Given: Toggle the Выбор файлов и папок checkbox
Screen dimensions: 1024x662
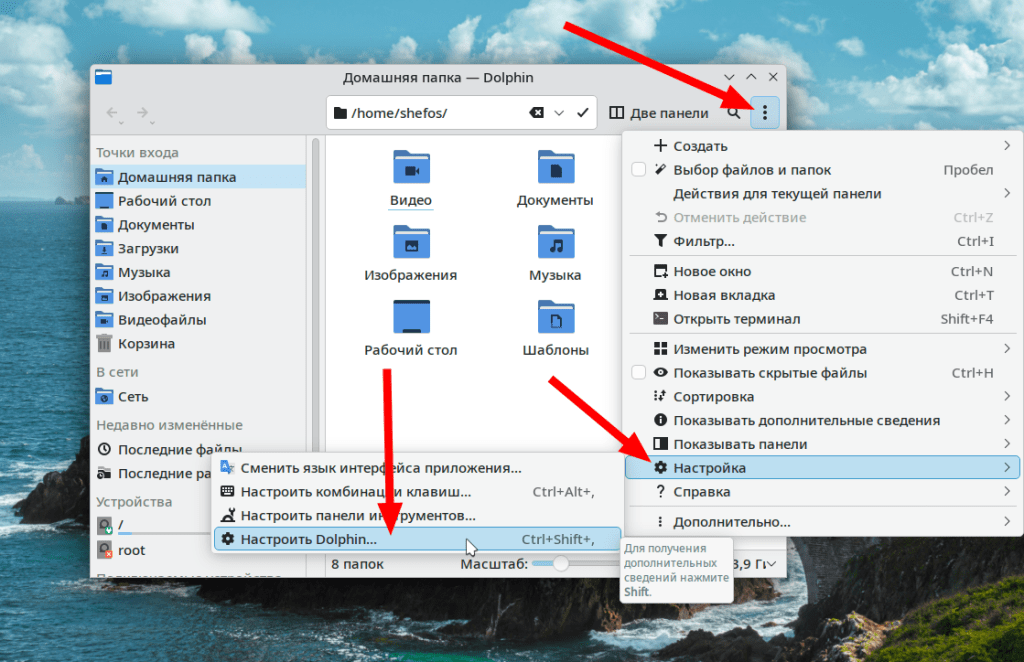Looking at the screenshot, I should (x=639, y=170).
